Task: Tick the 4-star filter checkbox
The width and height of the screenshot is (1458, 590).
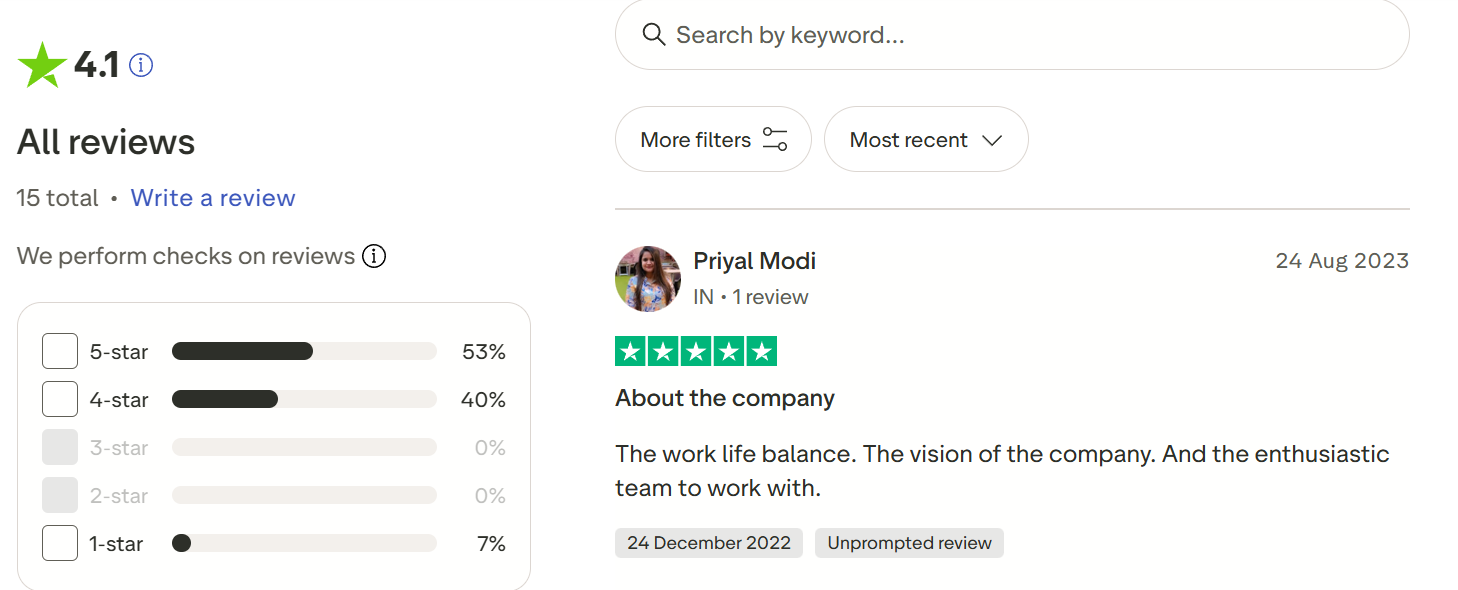Action: point(60,400)
